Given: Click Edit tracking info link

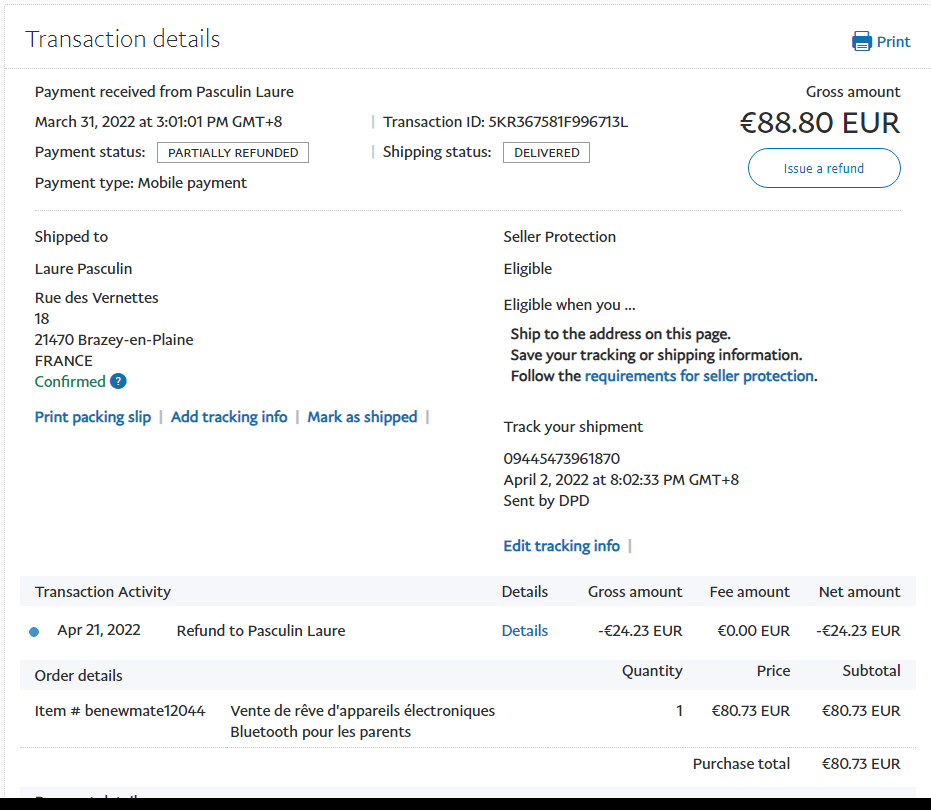Looking at the screenshot, I should (561, 546).
